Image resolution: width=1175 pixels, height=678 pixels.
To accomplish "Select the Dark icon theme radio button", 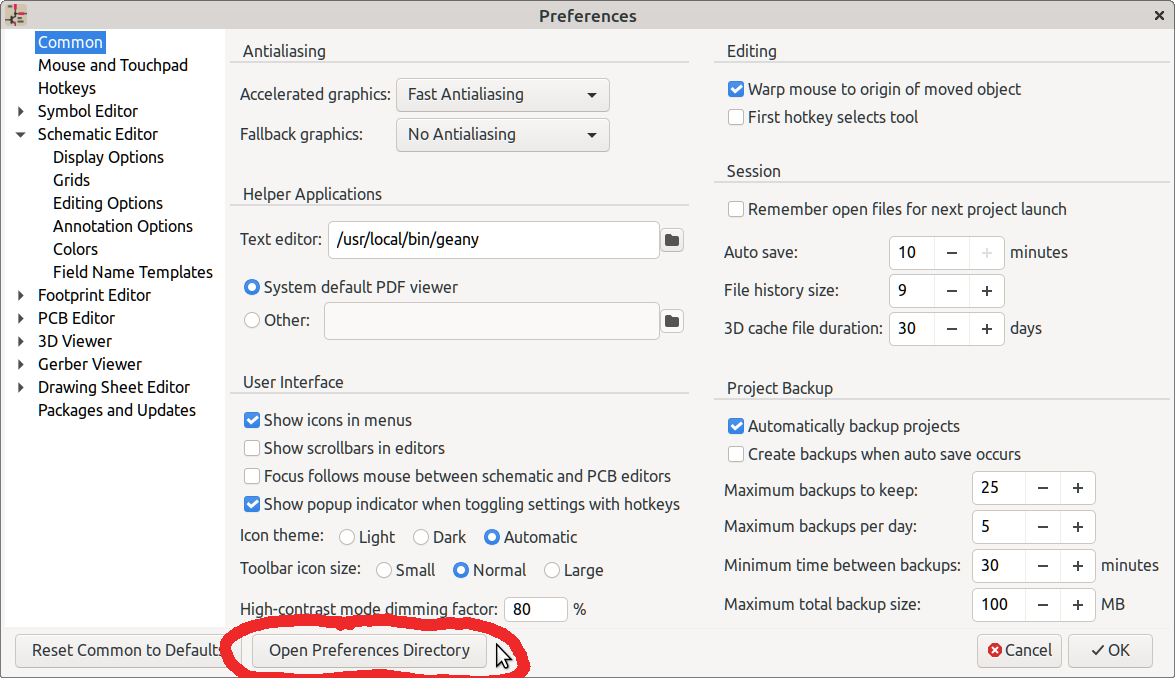I will click(421, 538).
